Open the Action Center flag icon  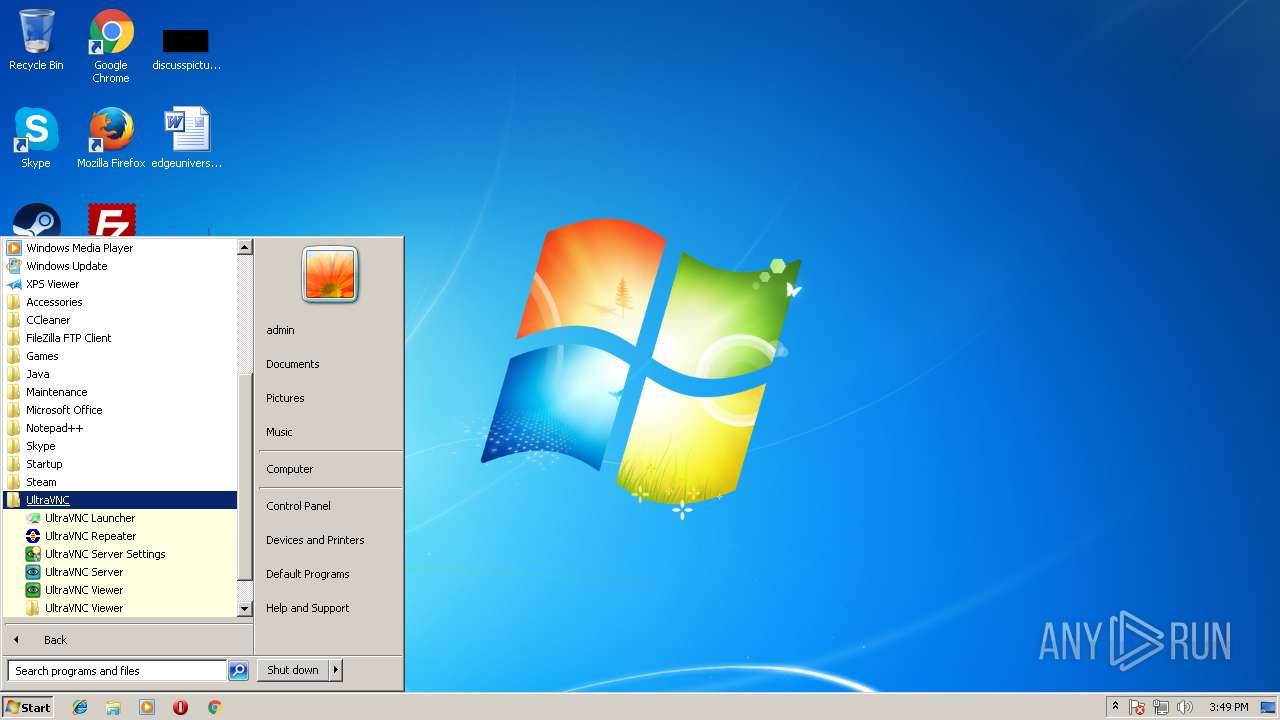click(x=1138, y=707)
